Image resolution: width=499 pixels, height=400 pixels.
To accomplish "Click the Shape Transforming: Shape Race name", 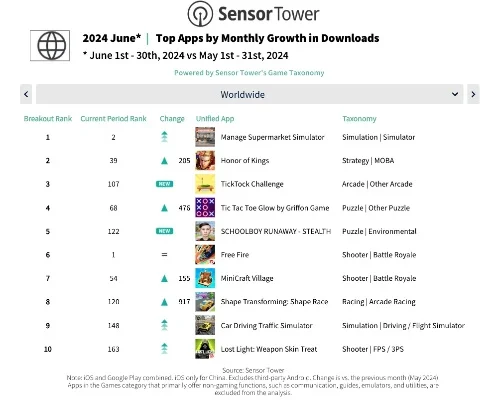I will (x=274, y=302).
